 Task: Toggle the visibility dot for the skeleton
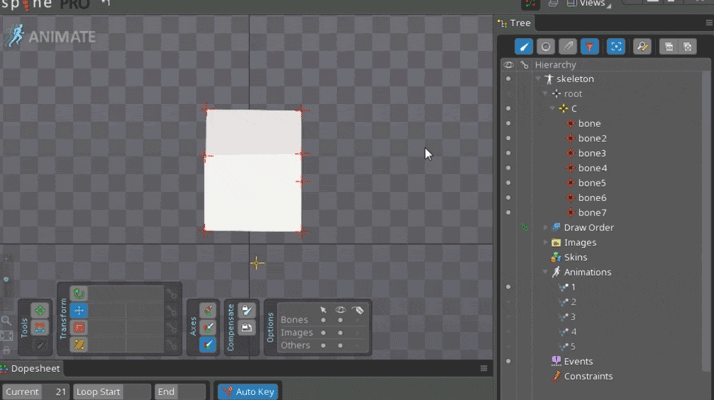tap(508, 79)
